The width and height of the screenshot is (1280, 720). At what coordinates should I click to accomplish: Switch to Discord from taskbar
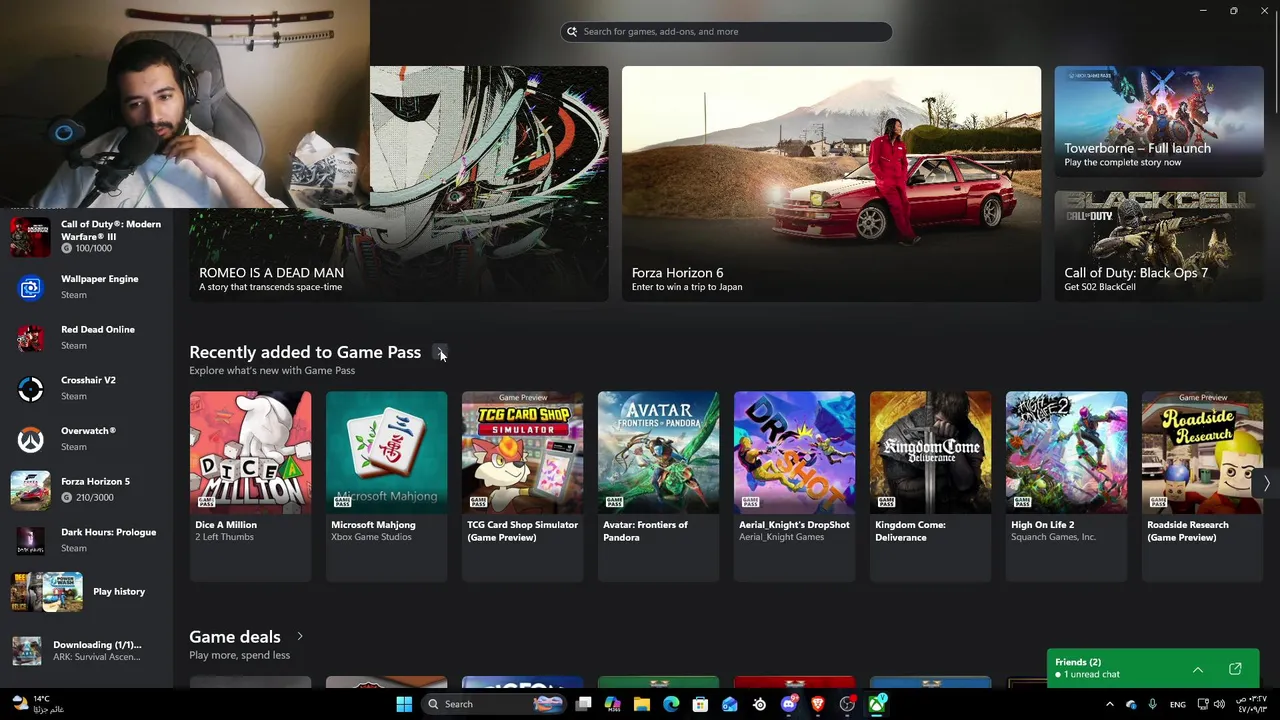(789, 704)
